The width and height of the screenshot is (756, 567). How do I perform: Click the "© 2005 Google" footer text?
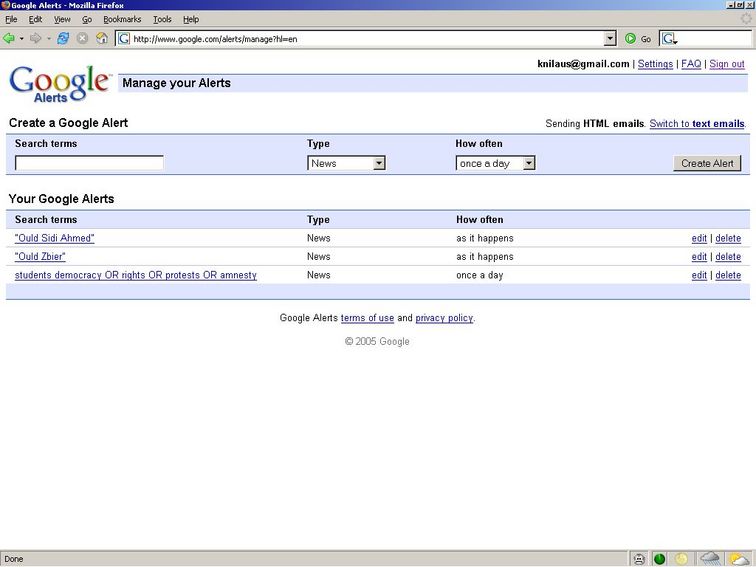[377, 341]
